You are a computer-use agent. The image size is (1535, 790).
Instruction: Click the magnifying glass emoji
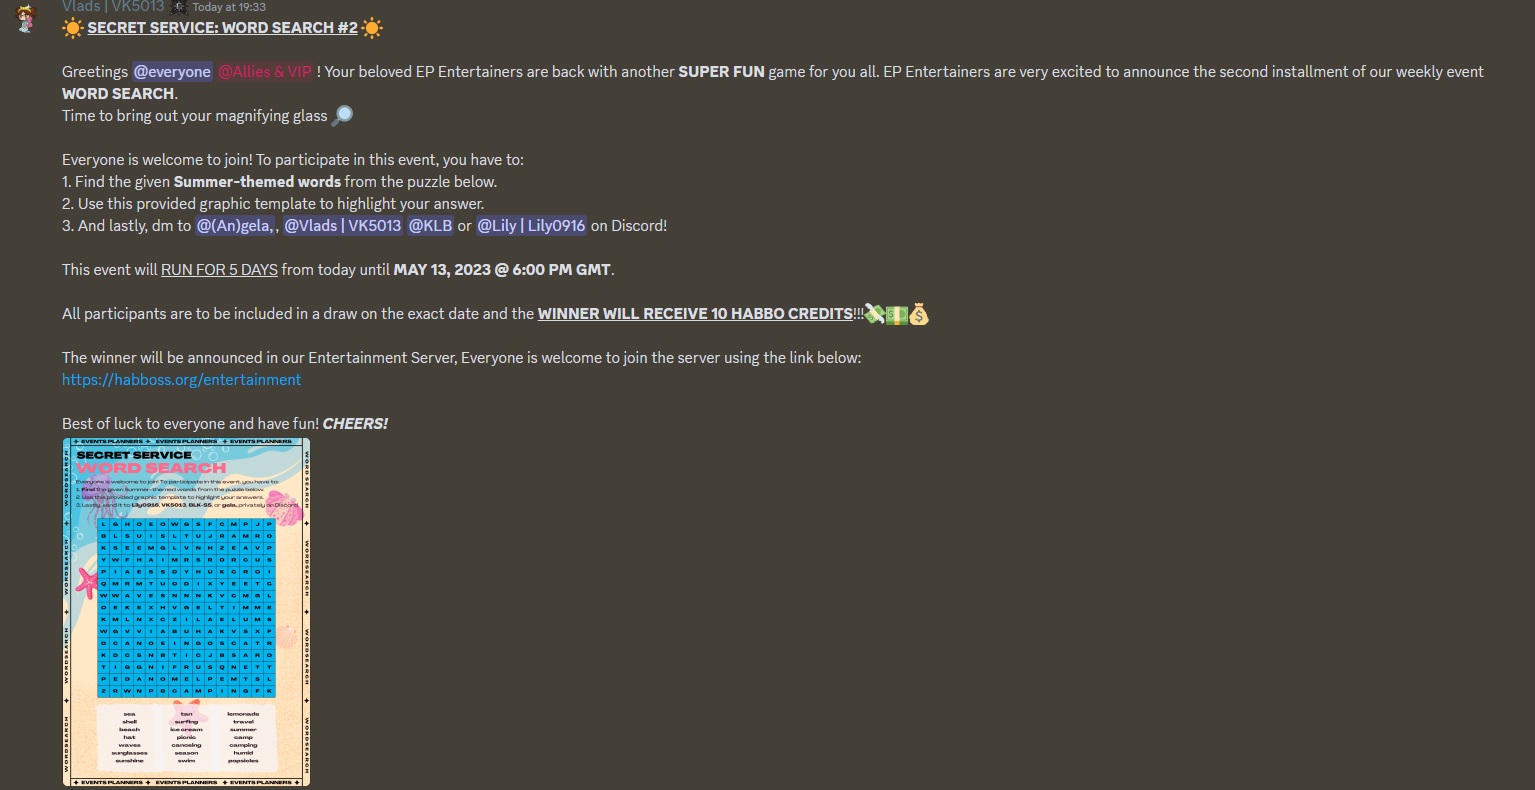(x=342, y=116)
